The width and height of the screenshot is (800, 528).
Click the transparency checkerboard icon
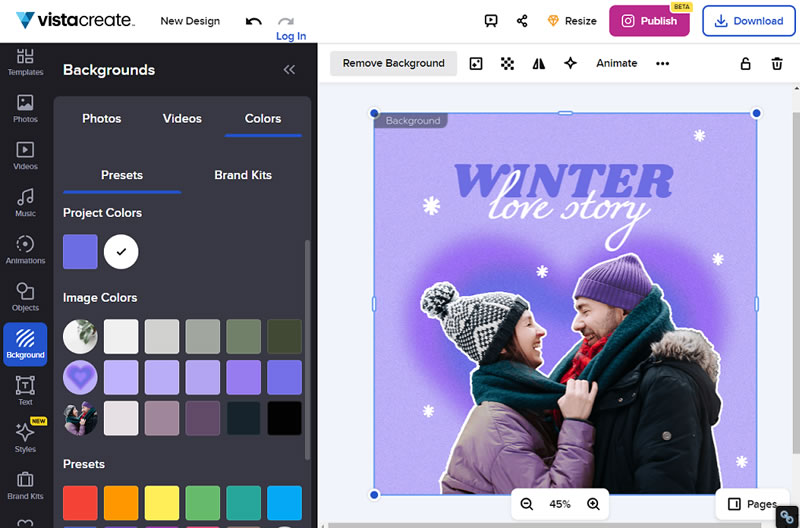pos(507,63)
